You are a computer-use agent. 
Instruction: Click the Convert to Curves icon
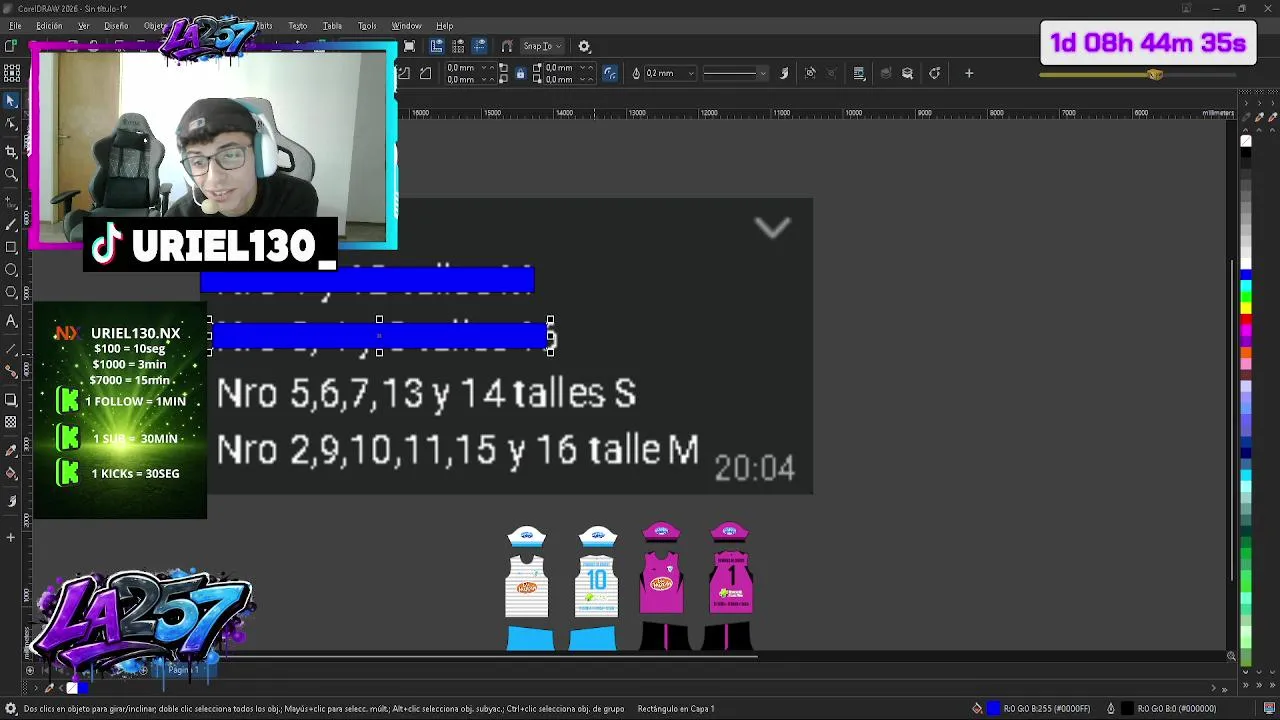[934, 73]
